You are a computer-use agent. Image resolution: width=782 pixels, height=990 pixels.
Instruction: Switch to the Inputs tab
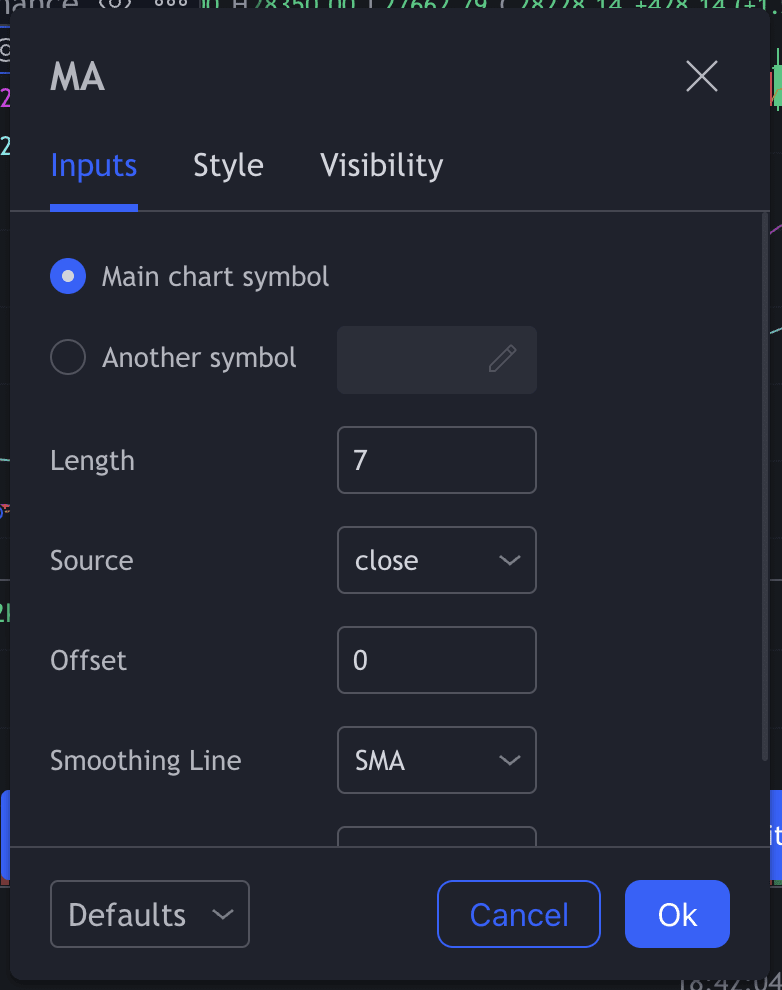pyautogui.click(x=93, y=165)
